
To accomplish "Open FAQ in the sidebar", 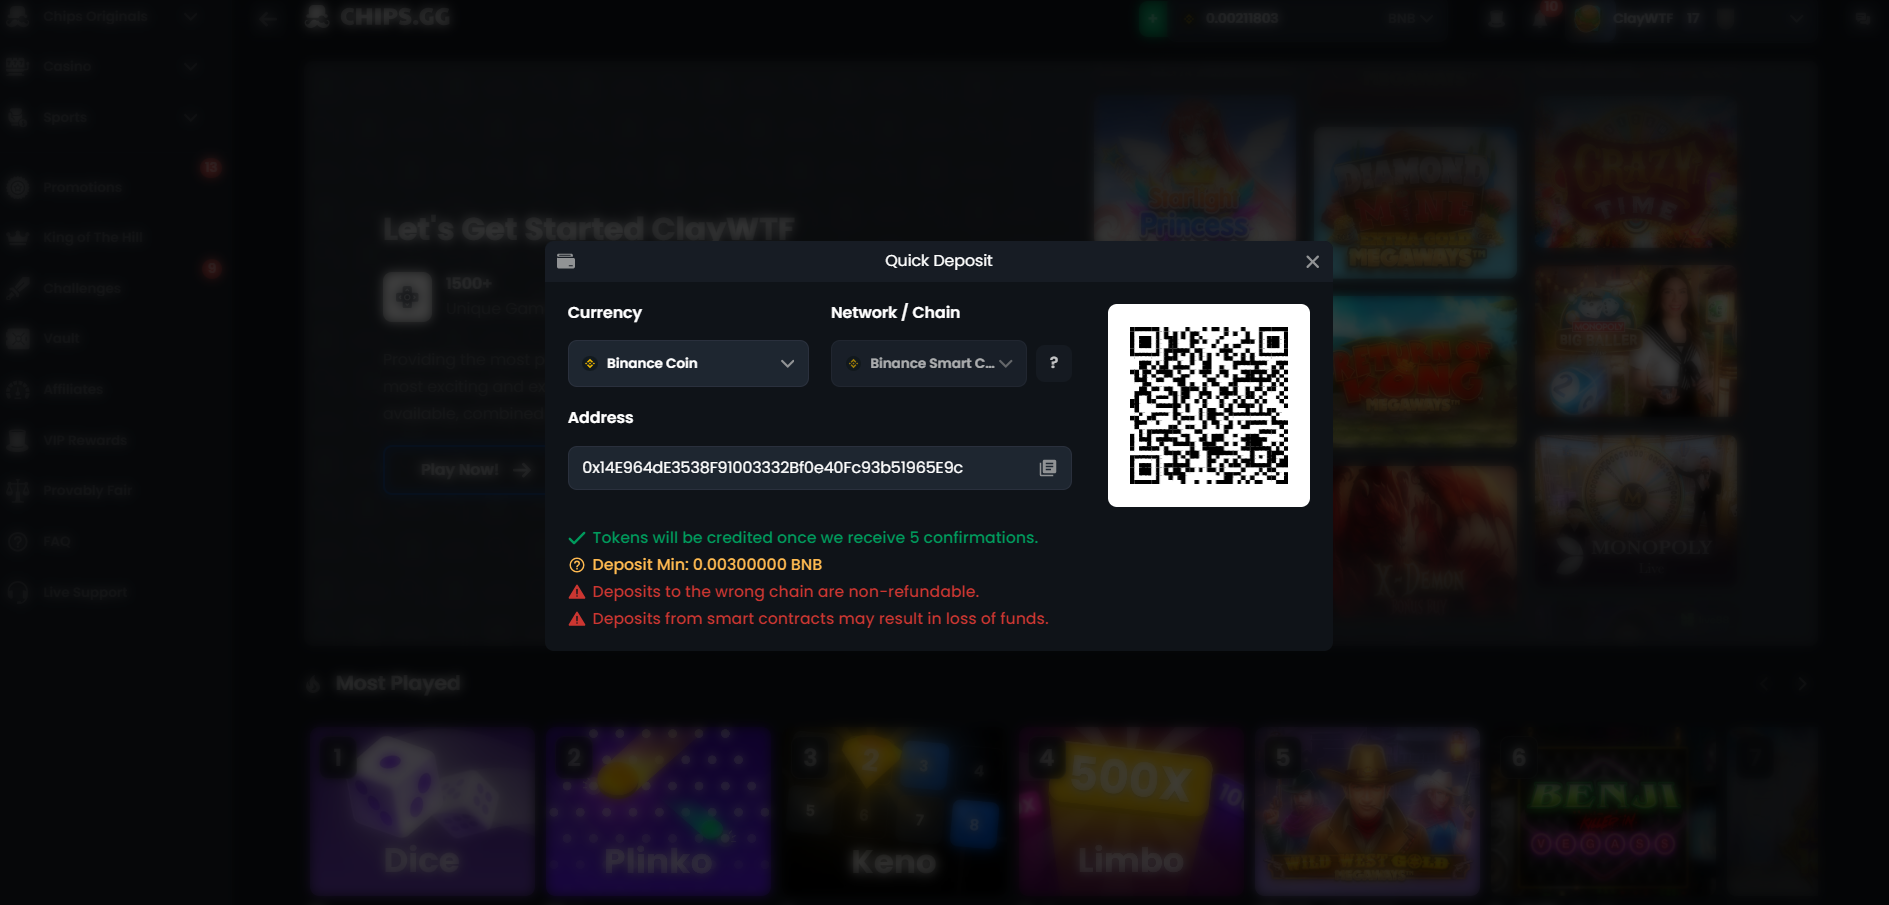I will (x=57, y=541).
